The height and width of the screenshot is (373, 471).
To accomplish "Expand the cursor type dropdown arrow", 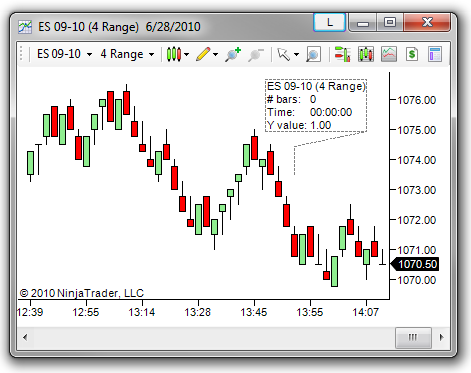I will point(296,54).
